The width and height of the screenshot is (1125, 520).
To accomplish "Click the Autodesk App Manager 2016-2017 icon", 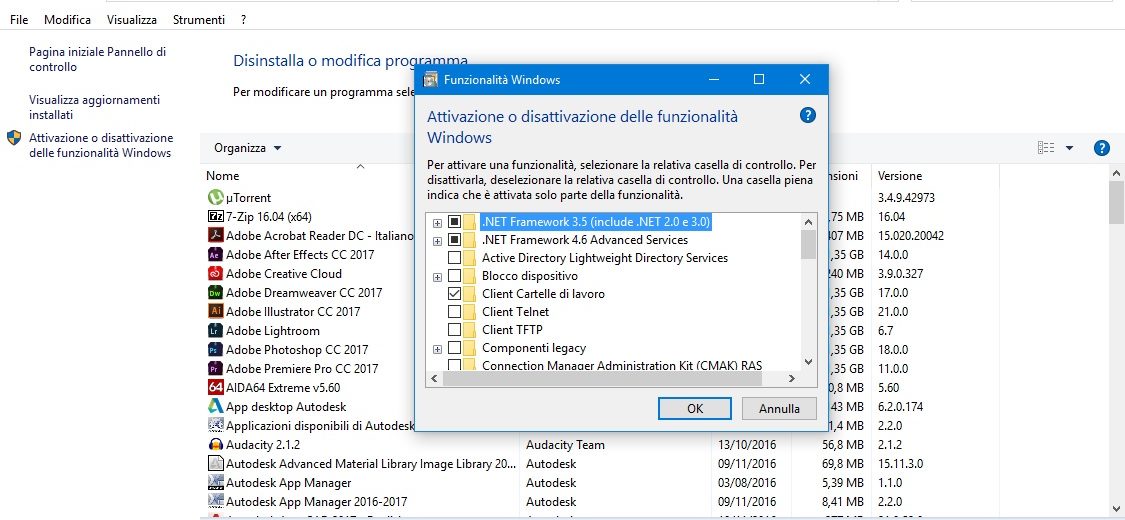I will (215, 501).
